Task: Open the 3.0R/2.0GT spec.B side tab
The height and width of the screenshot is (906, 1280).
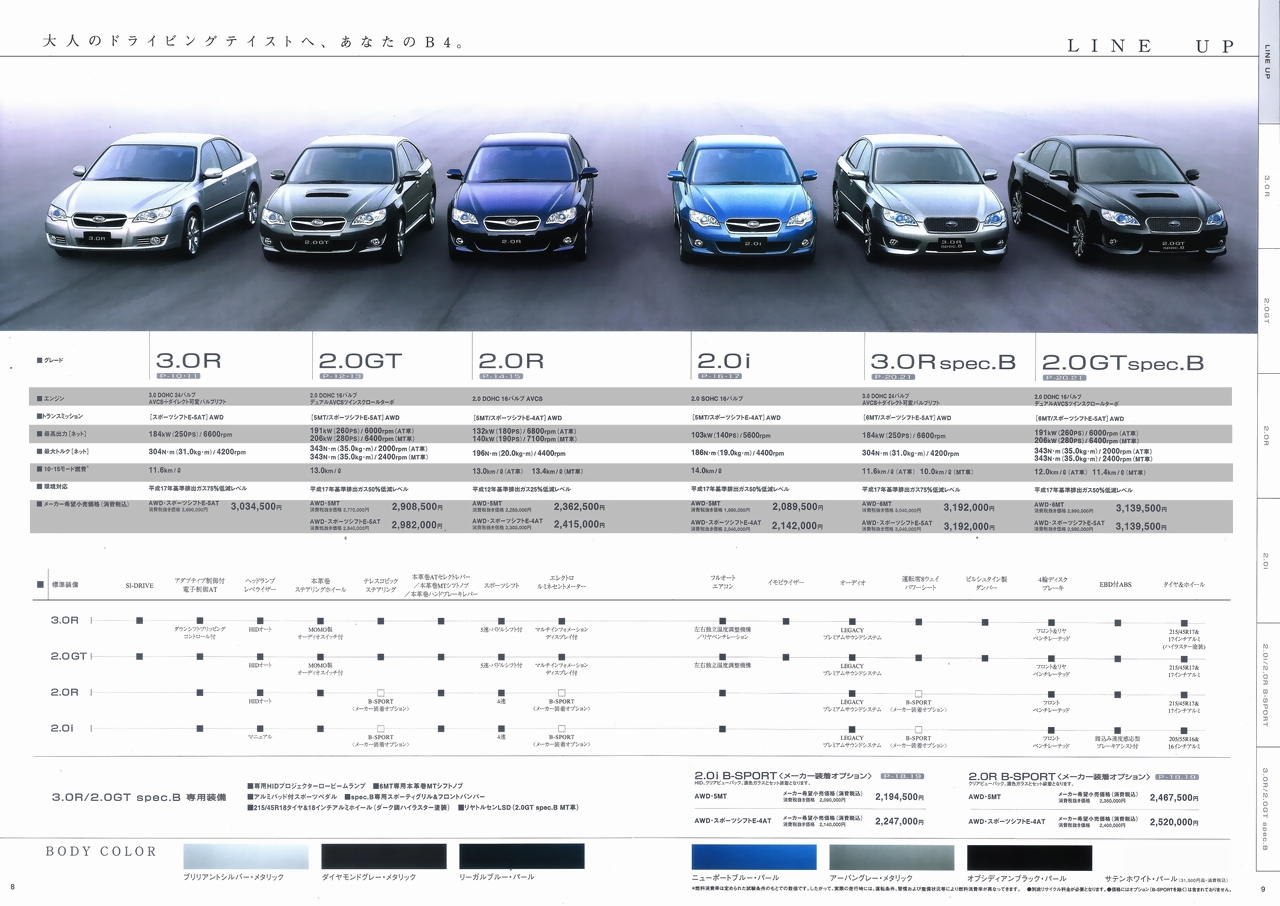Action: [1267, 809]
